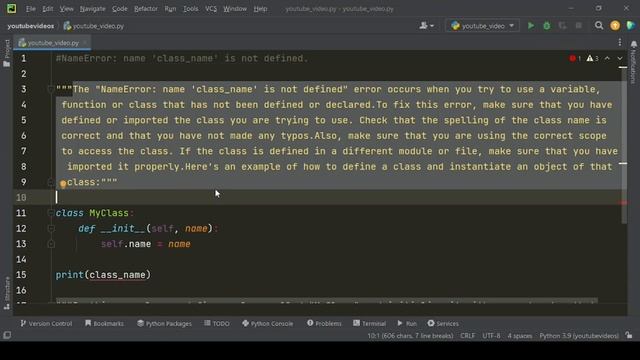Viewport: 640px width, 360px height.
Task: Open the Services tool window
Action: coord(443,323)
